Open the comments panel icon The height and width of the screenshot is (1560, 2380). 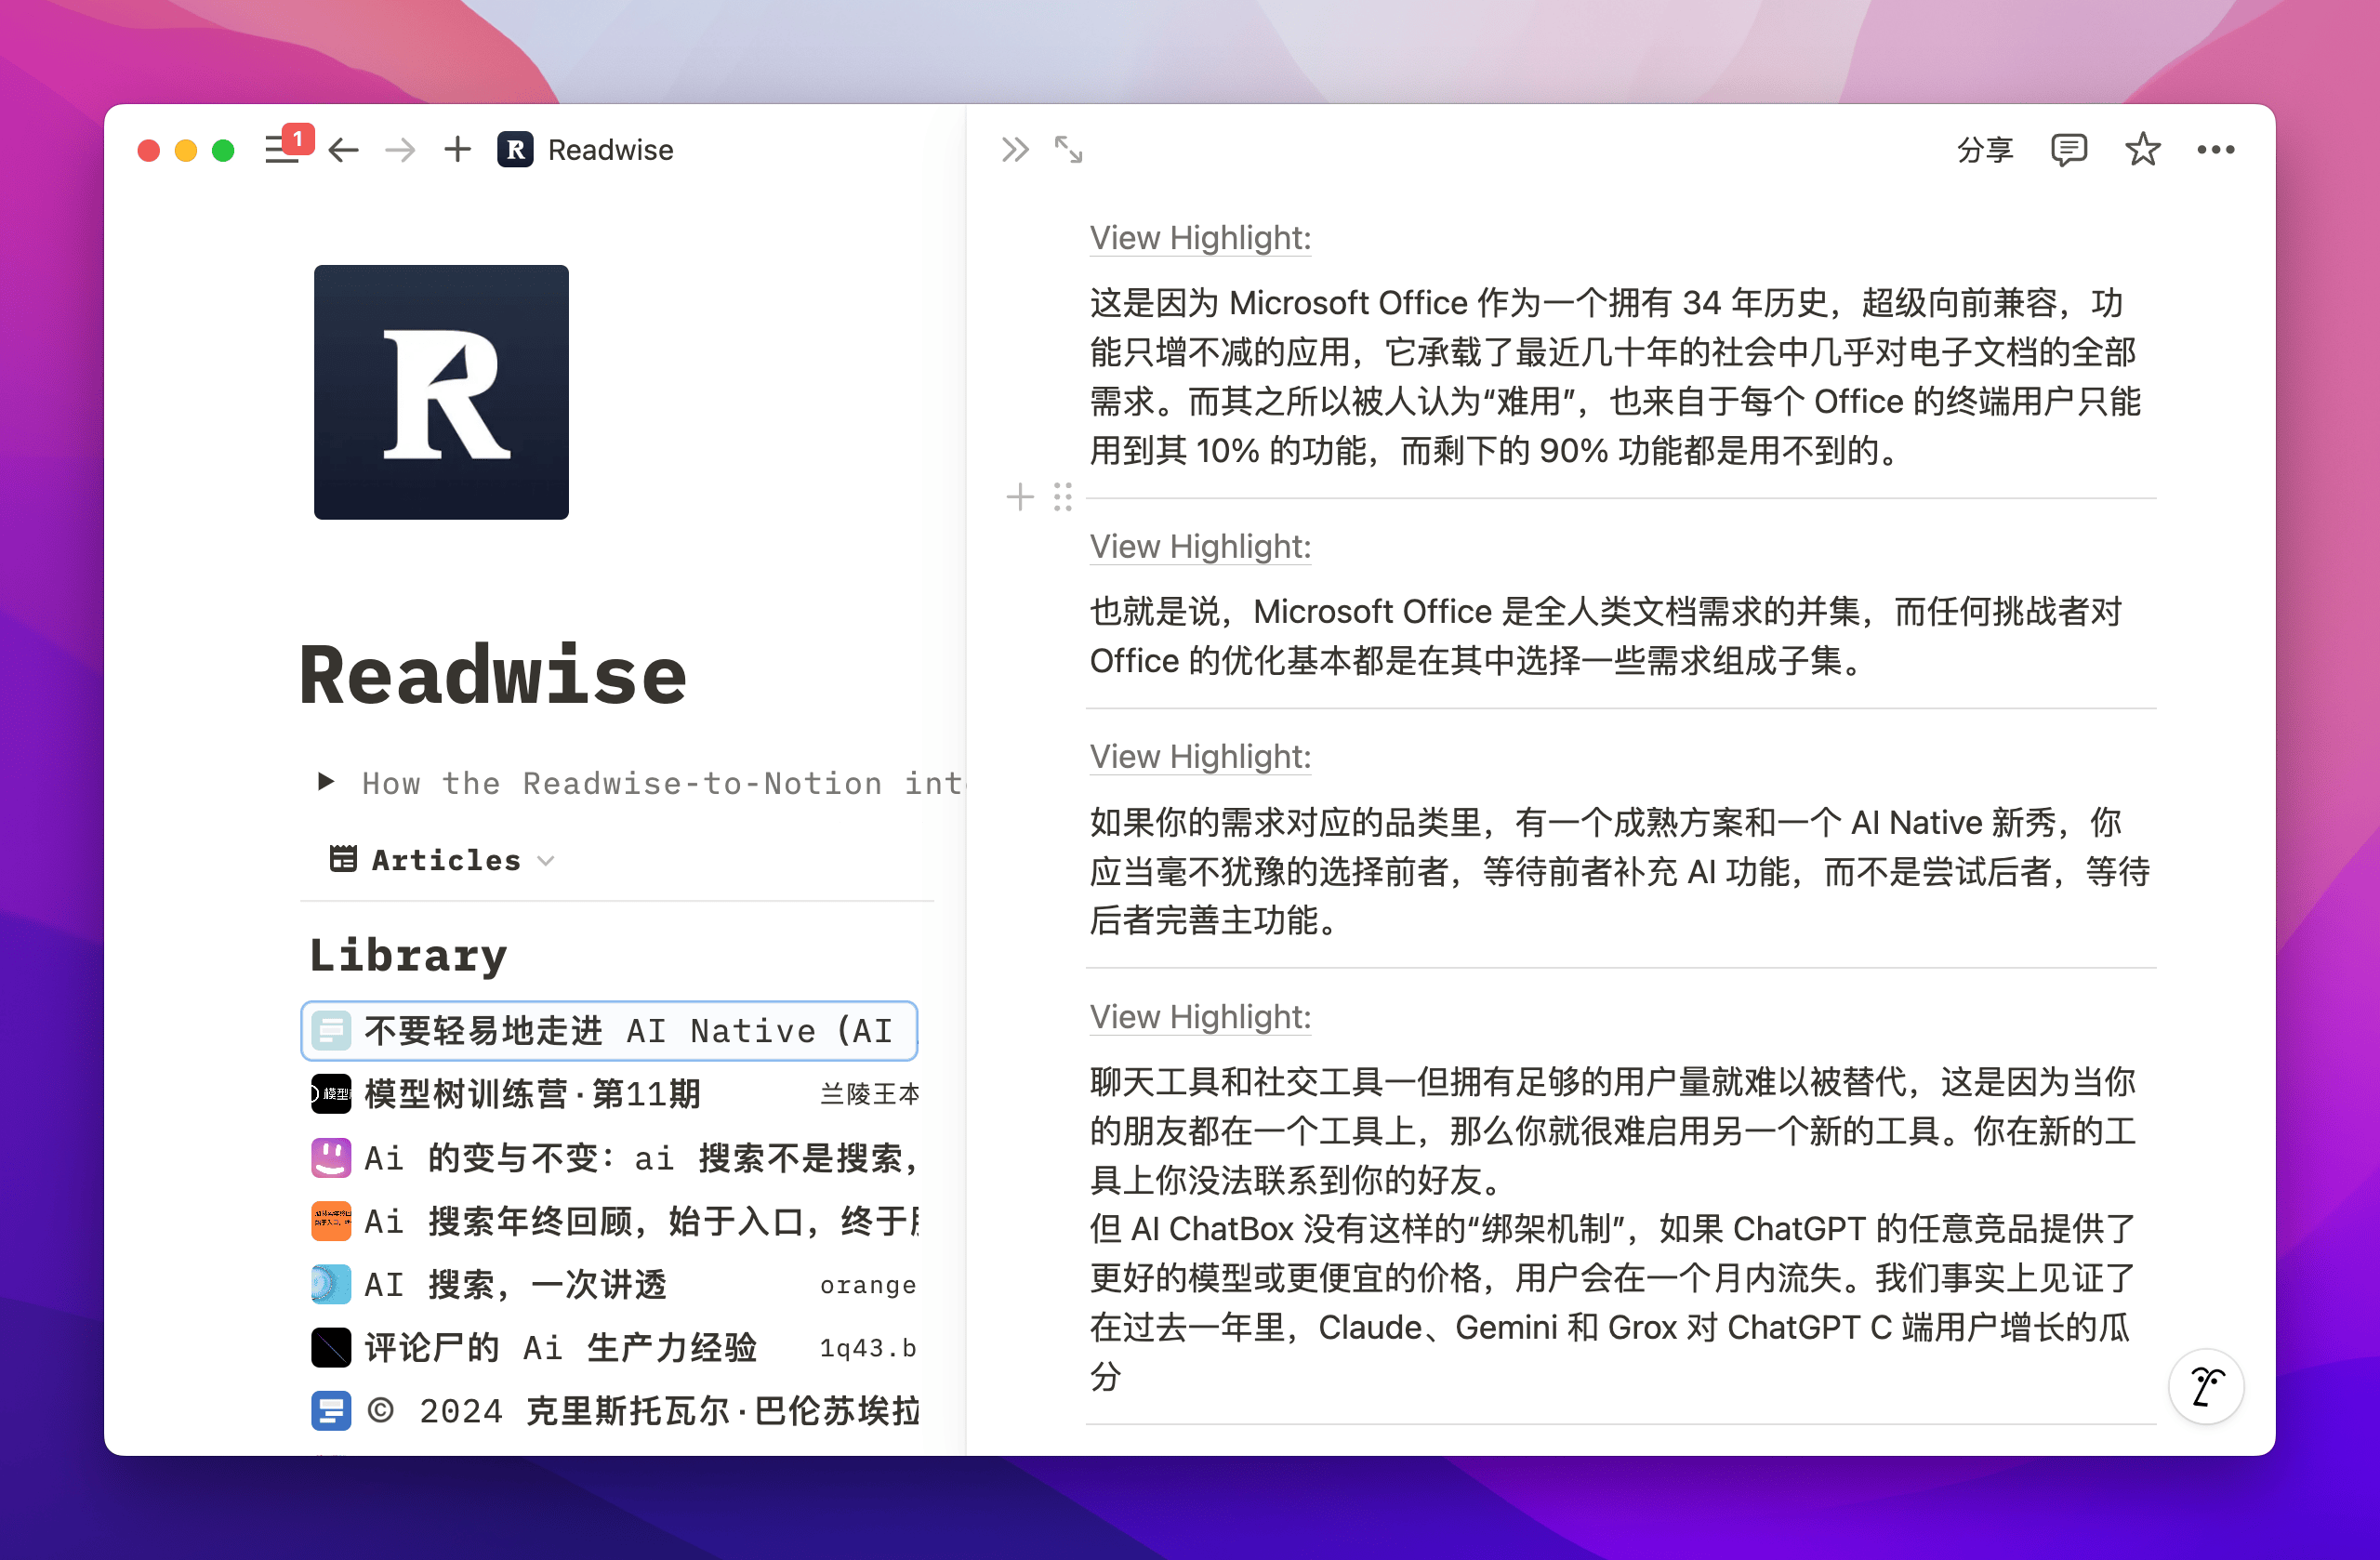pos(2068,150)
